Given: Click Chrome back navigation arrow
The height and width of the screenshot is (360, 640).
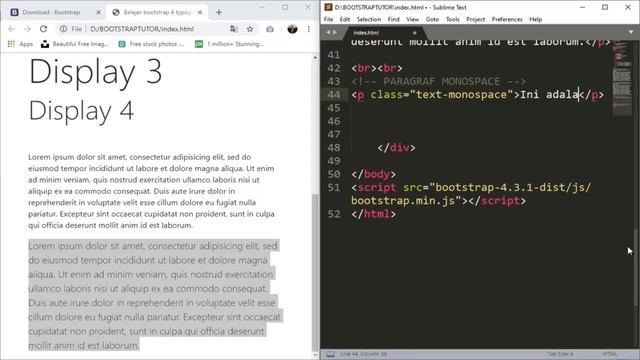Looking at the screenshot, I should point(11,29).
